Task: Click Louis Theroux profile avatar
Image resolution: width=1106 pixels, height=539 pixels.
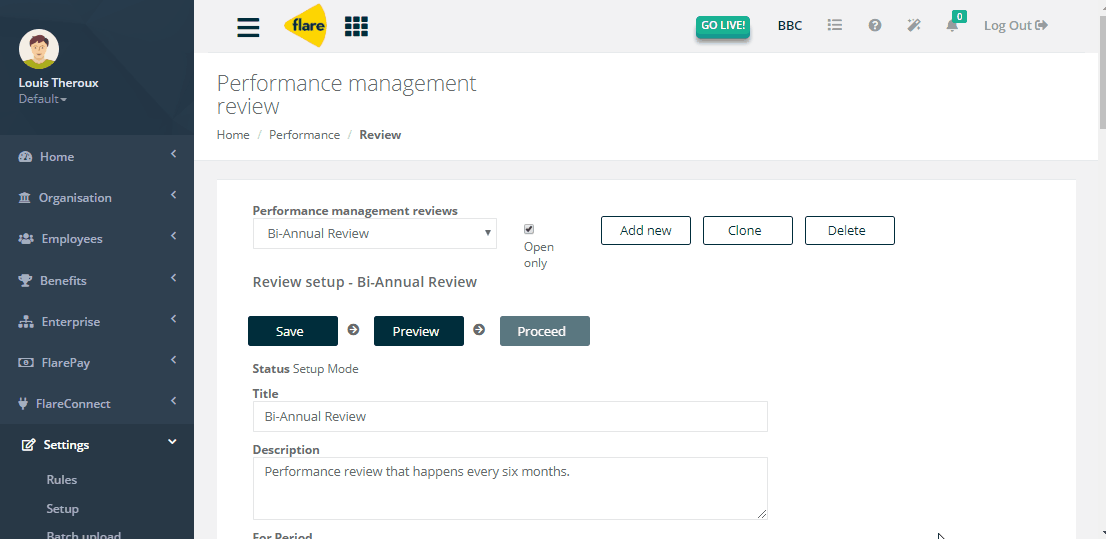Action: 39,49
